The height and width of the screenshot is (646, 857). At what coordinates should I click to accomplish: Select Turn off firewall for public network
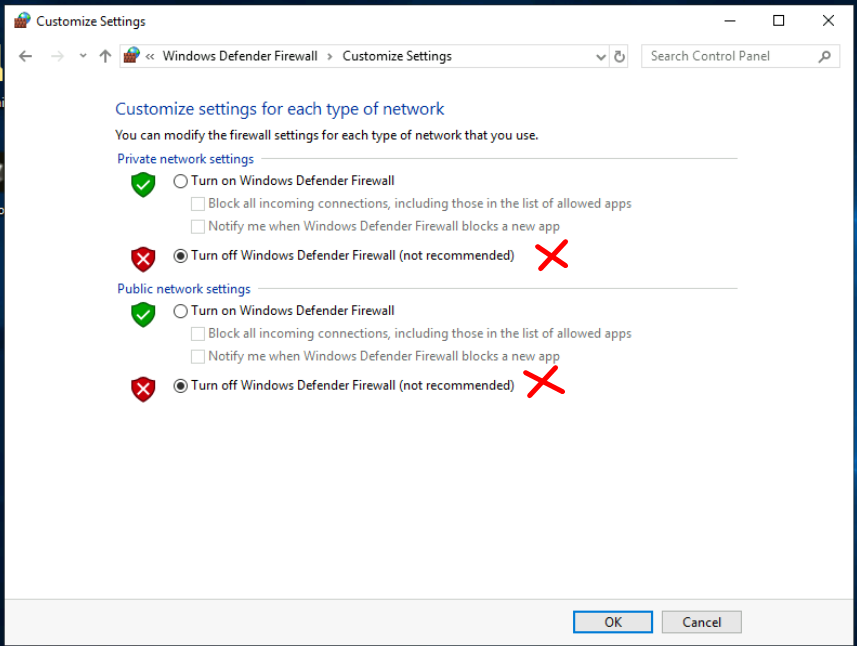(181, 386)
